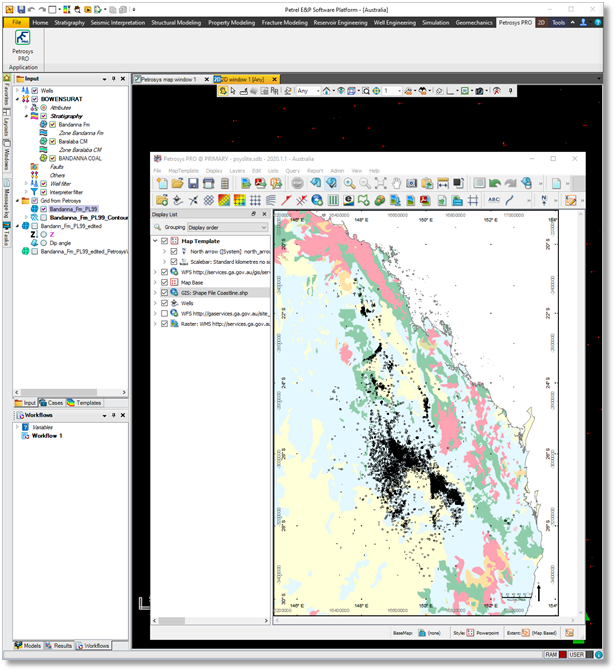Toggle the Map Base layer checkbox
The width and height of the screenshot is (616, 672).
coord(164,282)
